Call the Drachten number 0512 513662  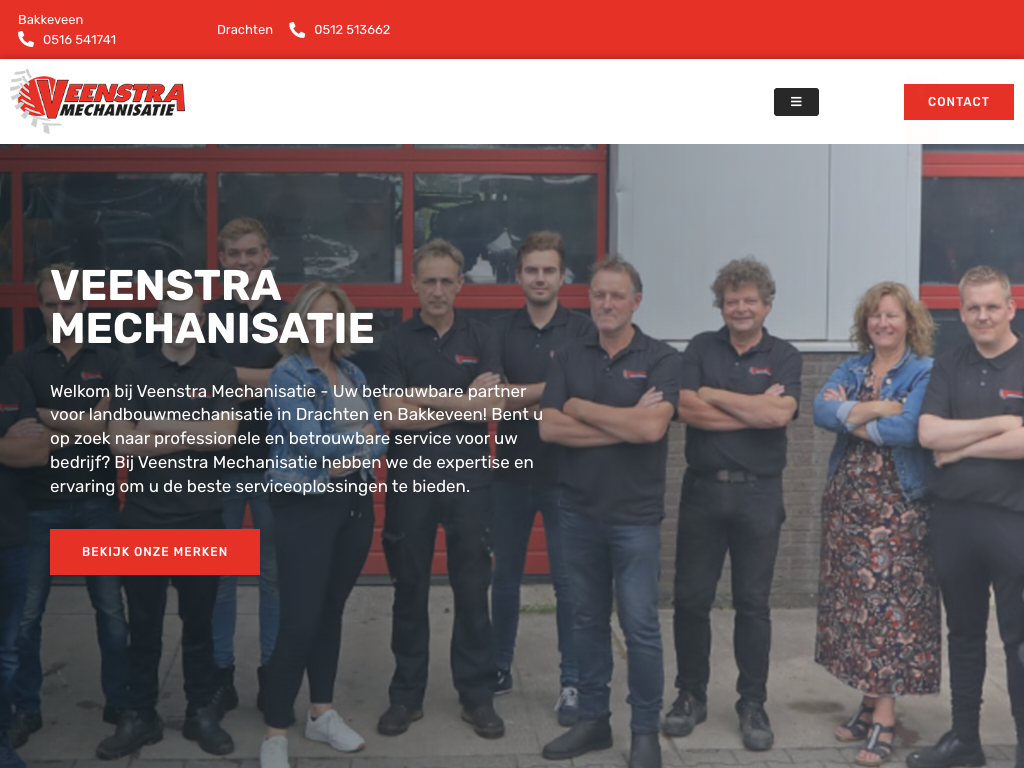coord(352,30)
